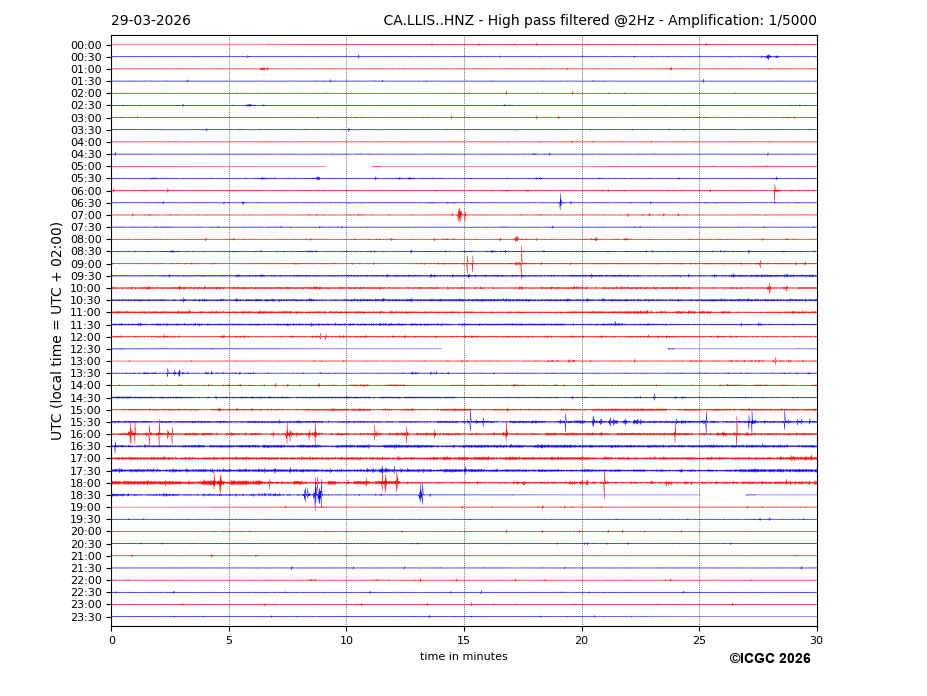Select the 07:00 time label on the y-axis
Screen dimensions: 927x696
coord(85,215)
